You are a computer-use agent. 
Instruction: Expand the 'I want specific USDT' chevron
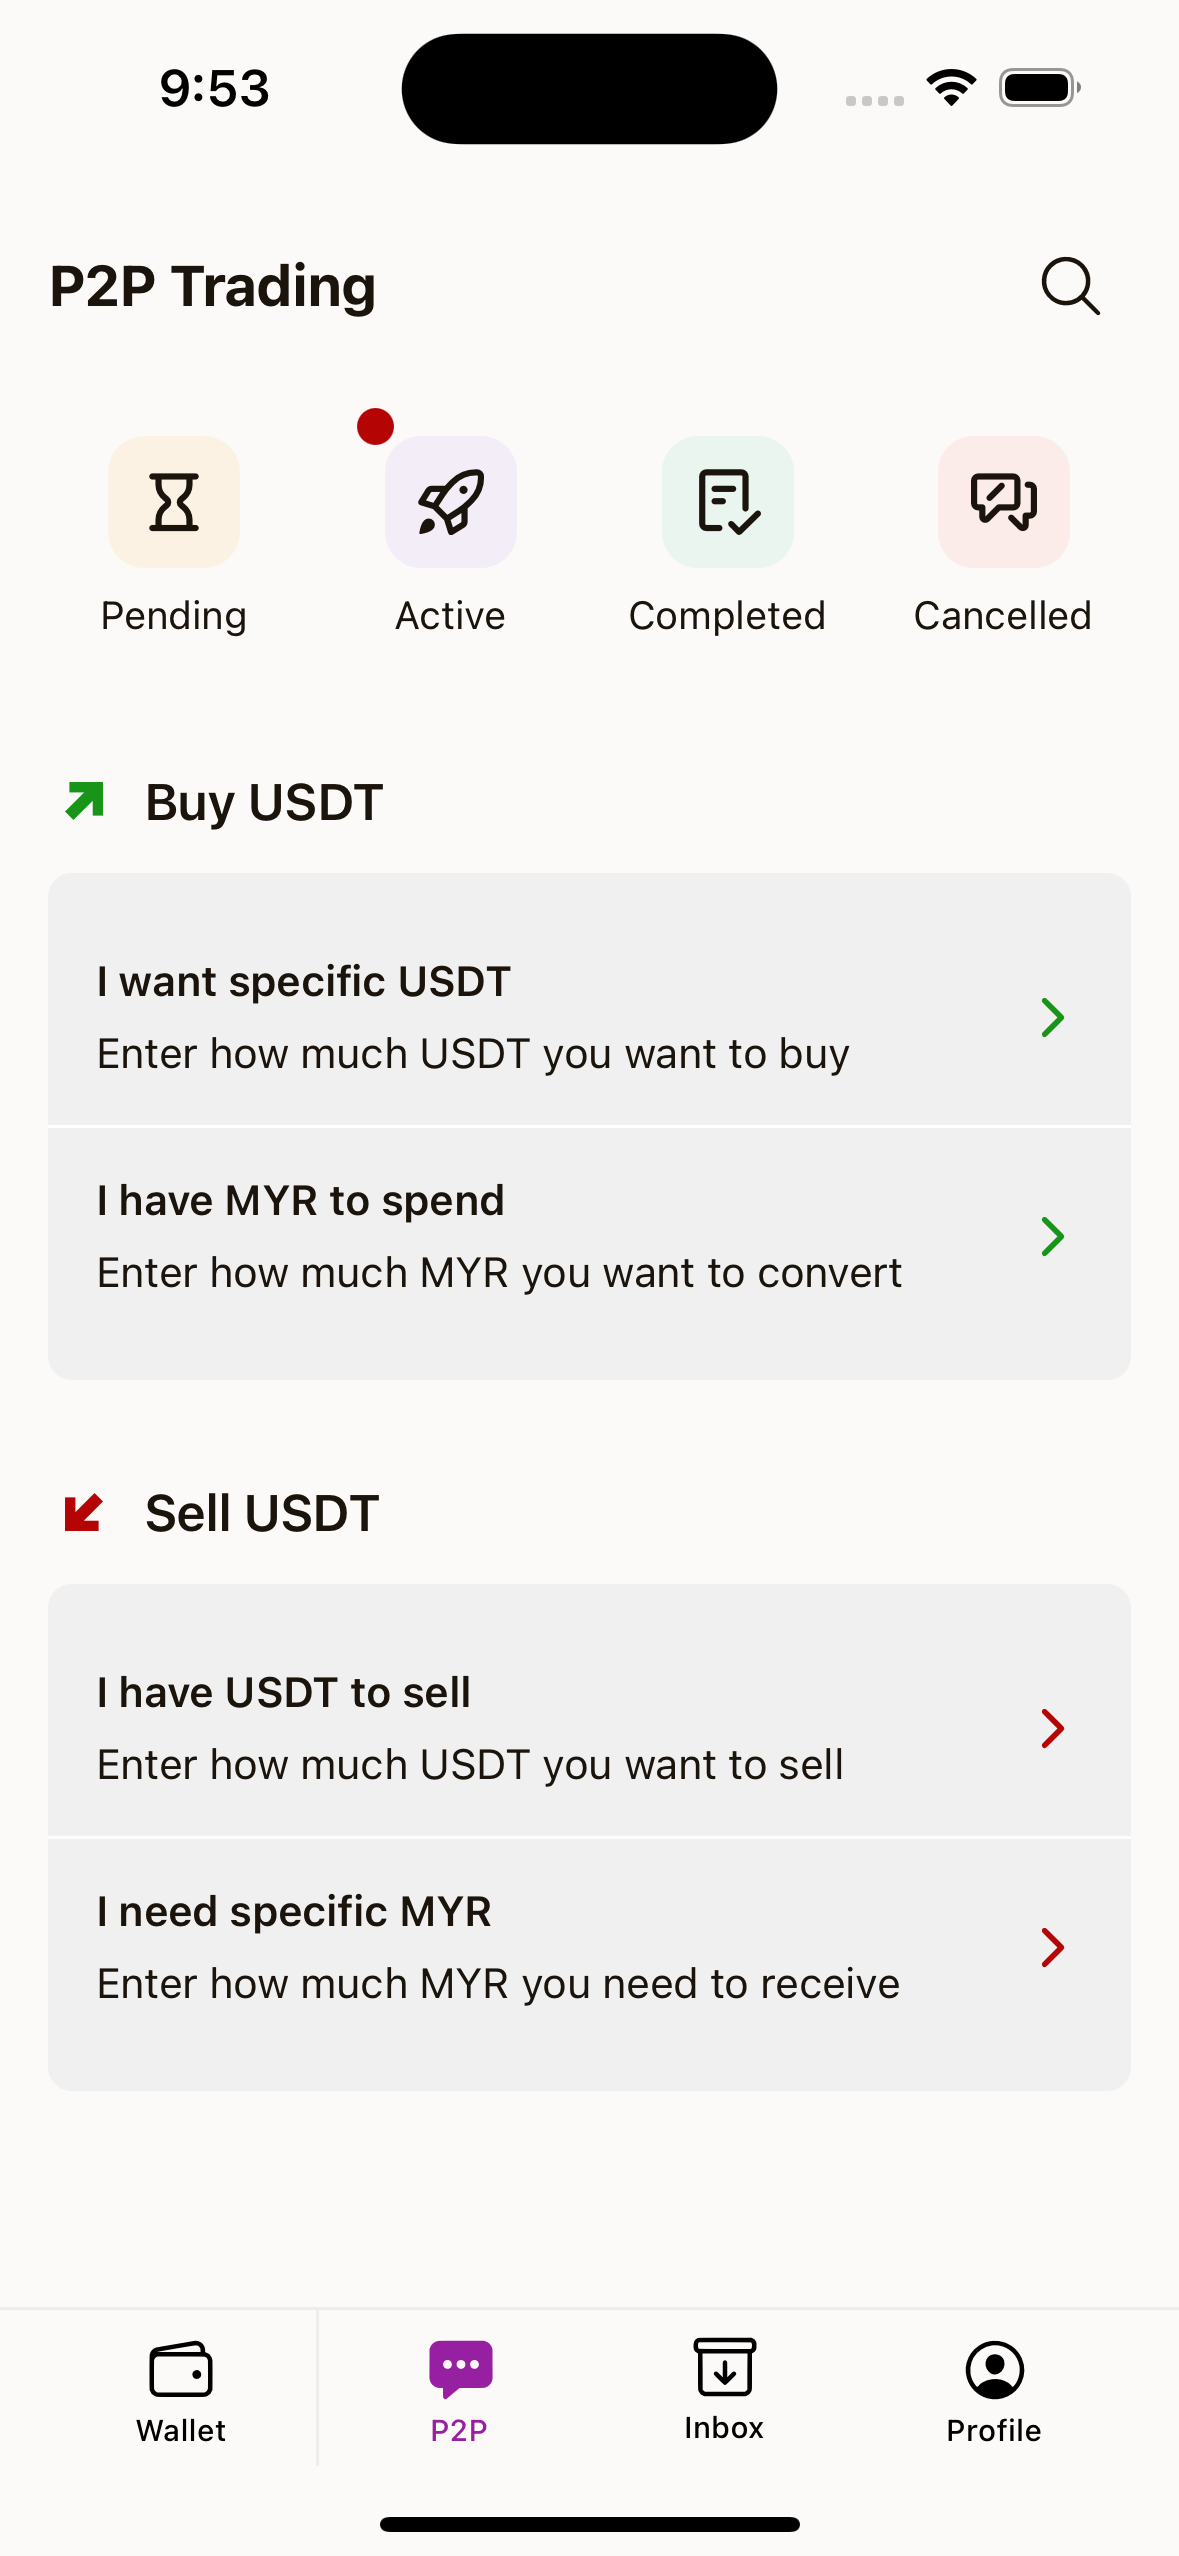tap(1052, 1018)
